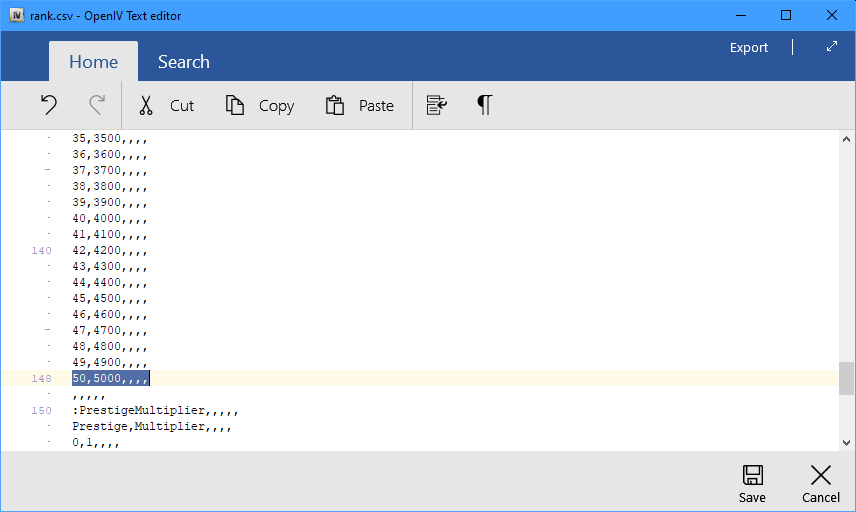This screenshot has width=856, height=512.
Task: Toggle fullscreen with the expand arrows icon
Action: [831, 47]
